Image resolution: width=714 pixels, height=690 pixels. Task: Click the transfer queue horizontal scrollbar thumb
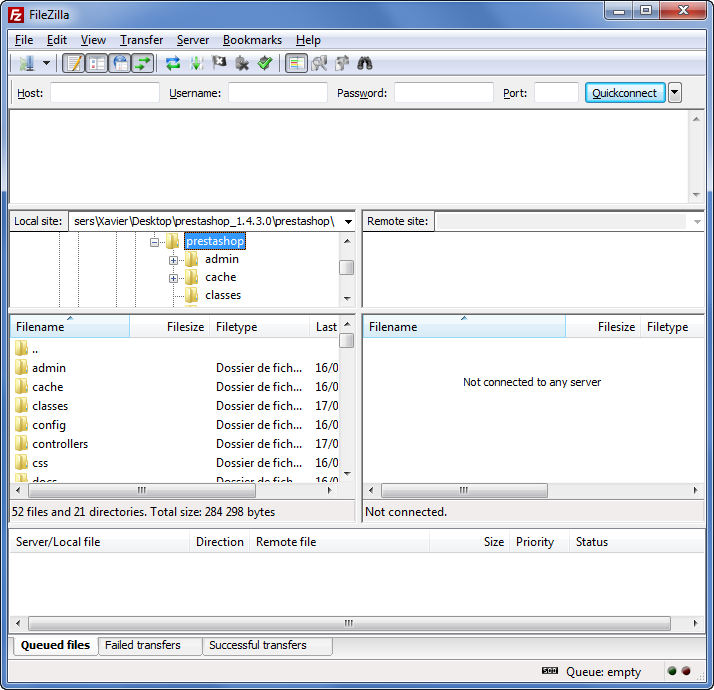(349, 624)
